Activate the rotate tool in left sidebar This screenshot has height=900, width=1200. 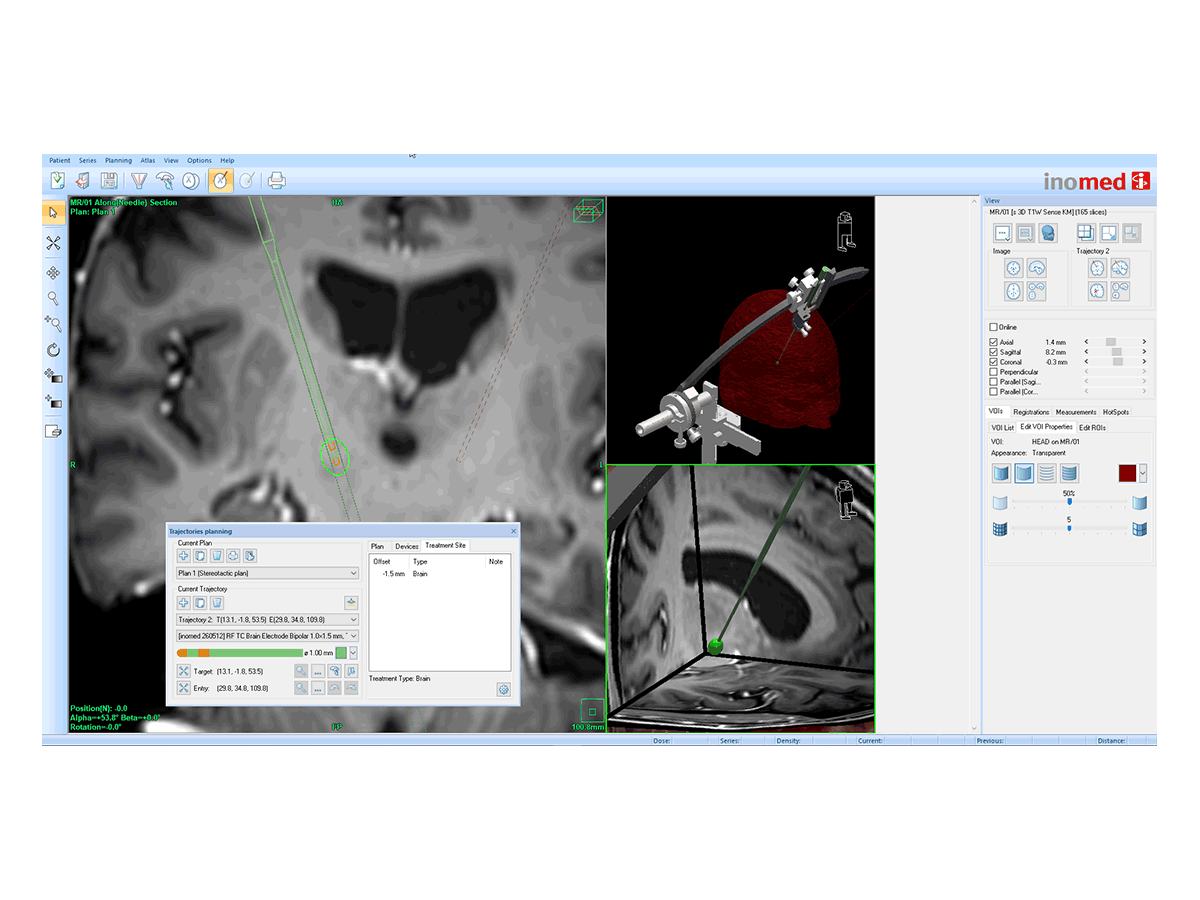click(53, 350)
